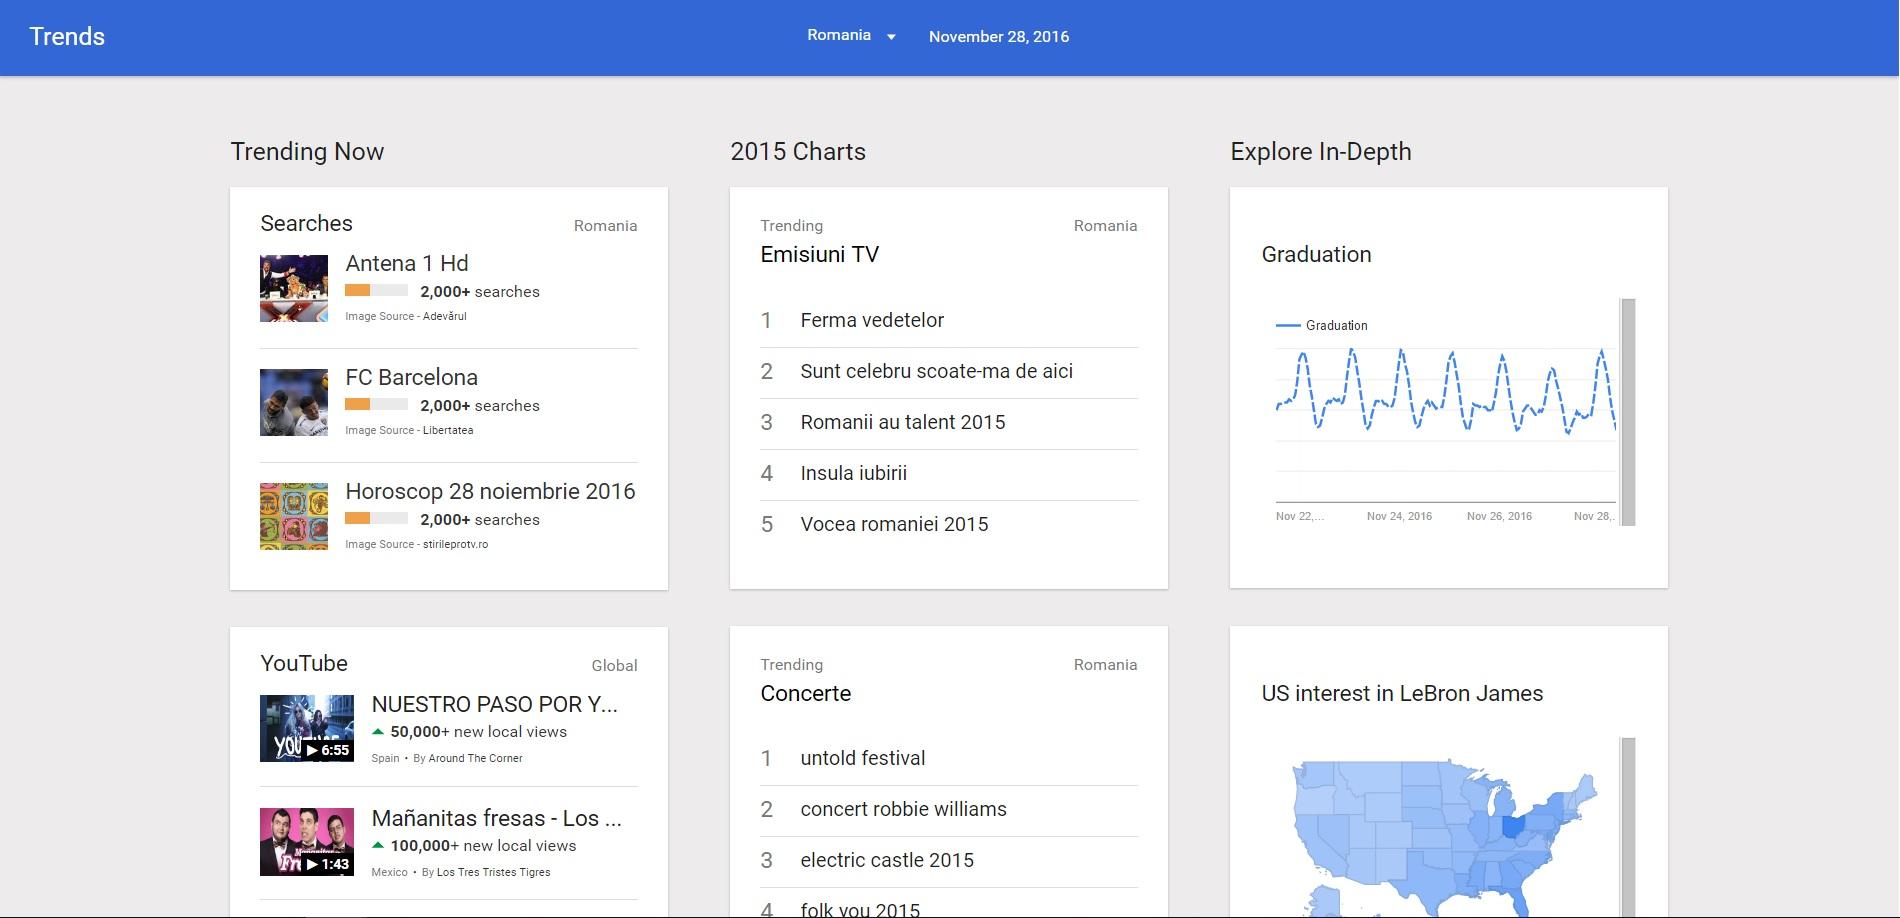
Task: Open untold festival concert entry
Action: coord(862,759)
